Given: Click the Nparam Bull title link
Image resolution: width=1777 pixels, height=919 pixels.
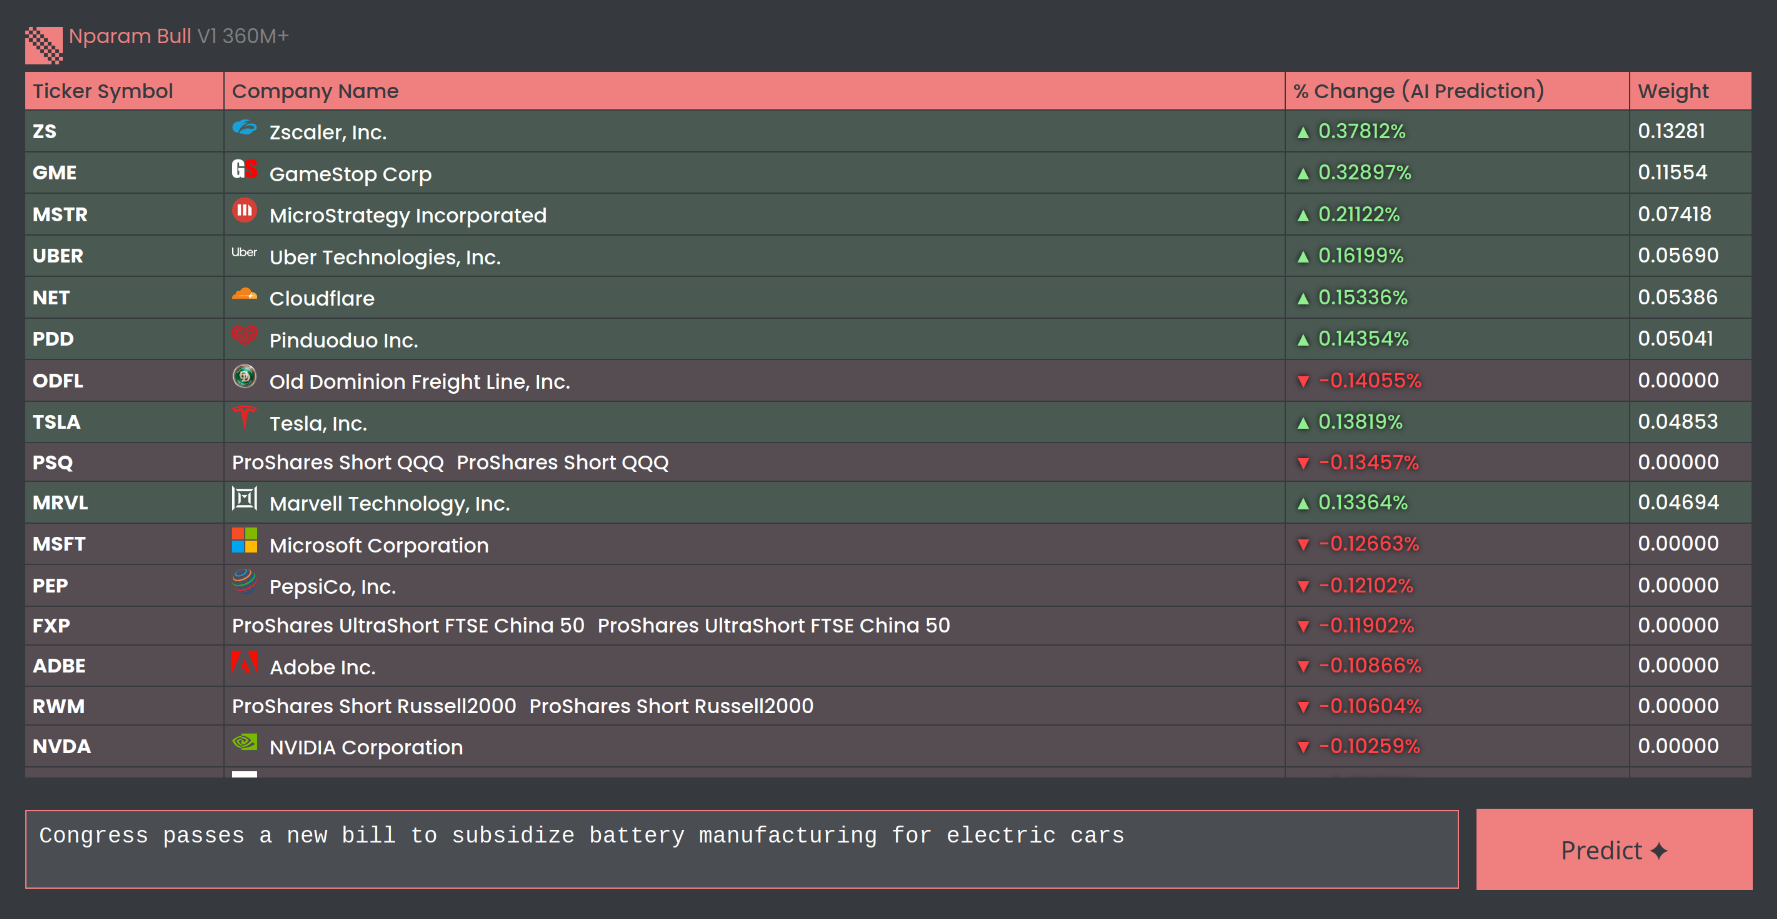Looking at the screenshot, I should click(130, 36).
